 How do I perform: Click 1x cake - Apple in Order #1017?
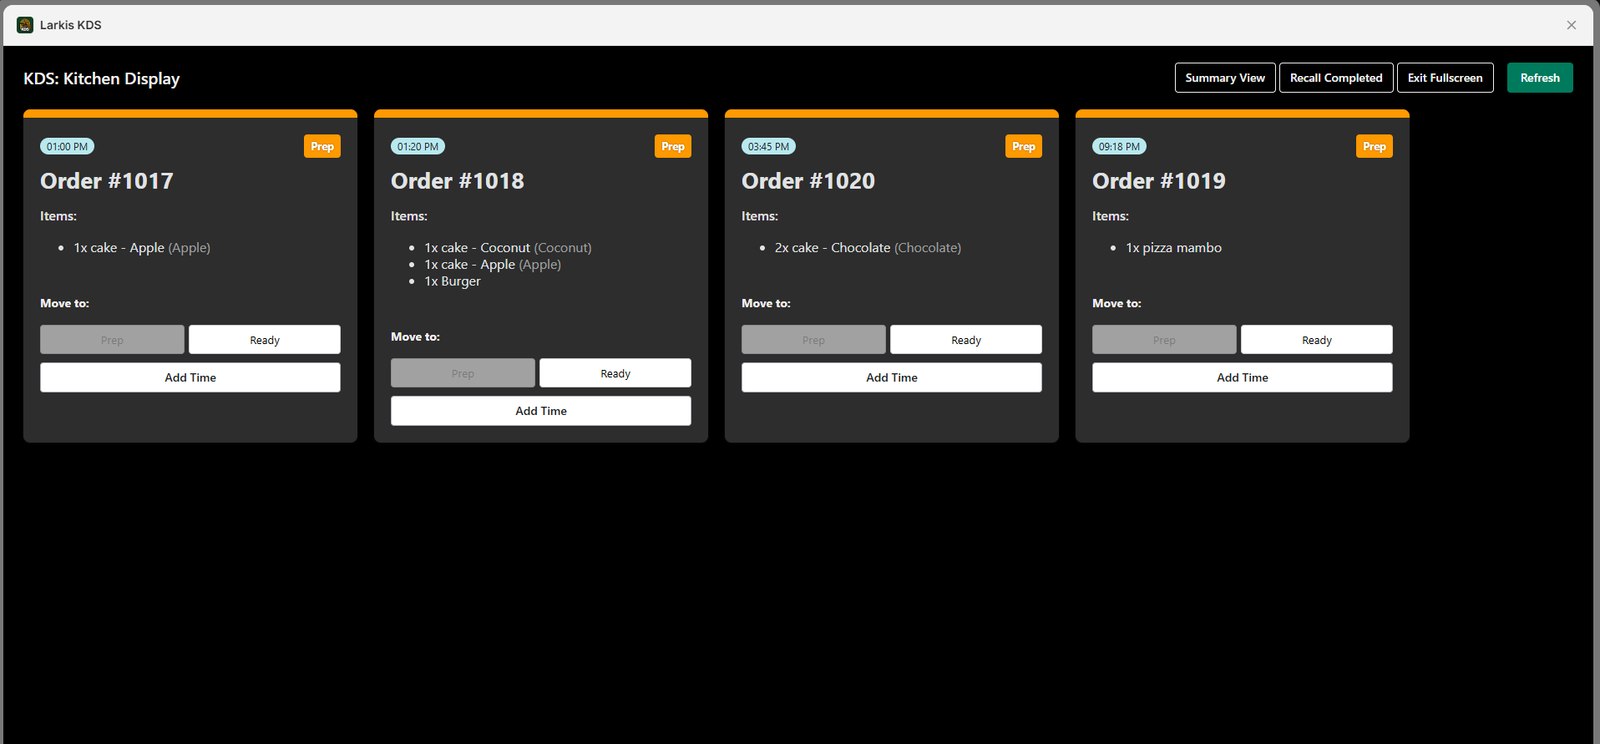coord(142,248)
